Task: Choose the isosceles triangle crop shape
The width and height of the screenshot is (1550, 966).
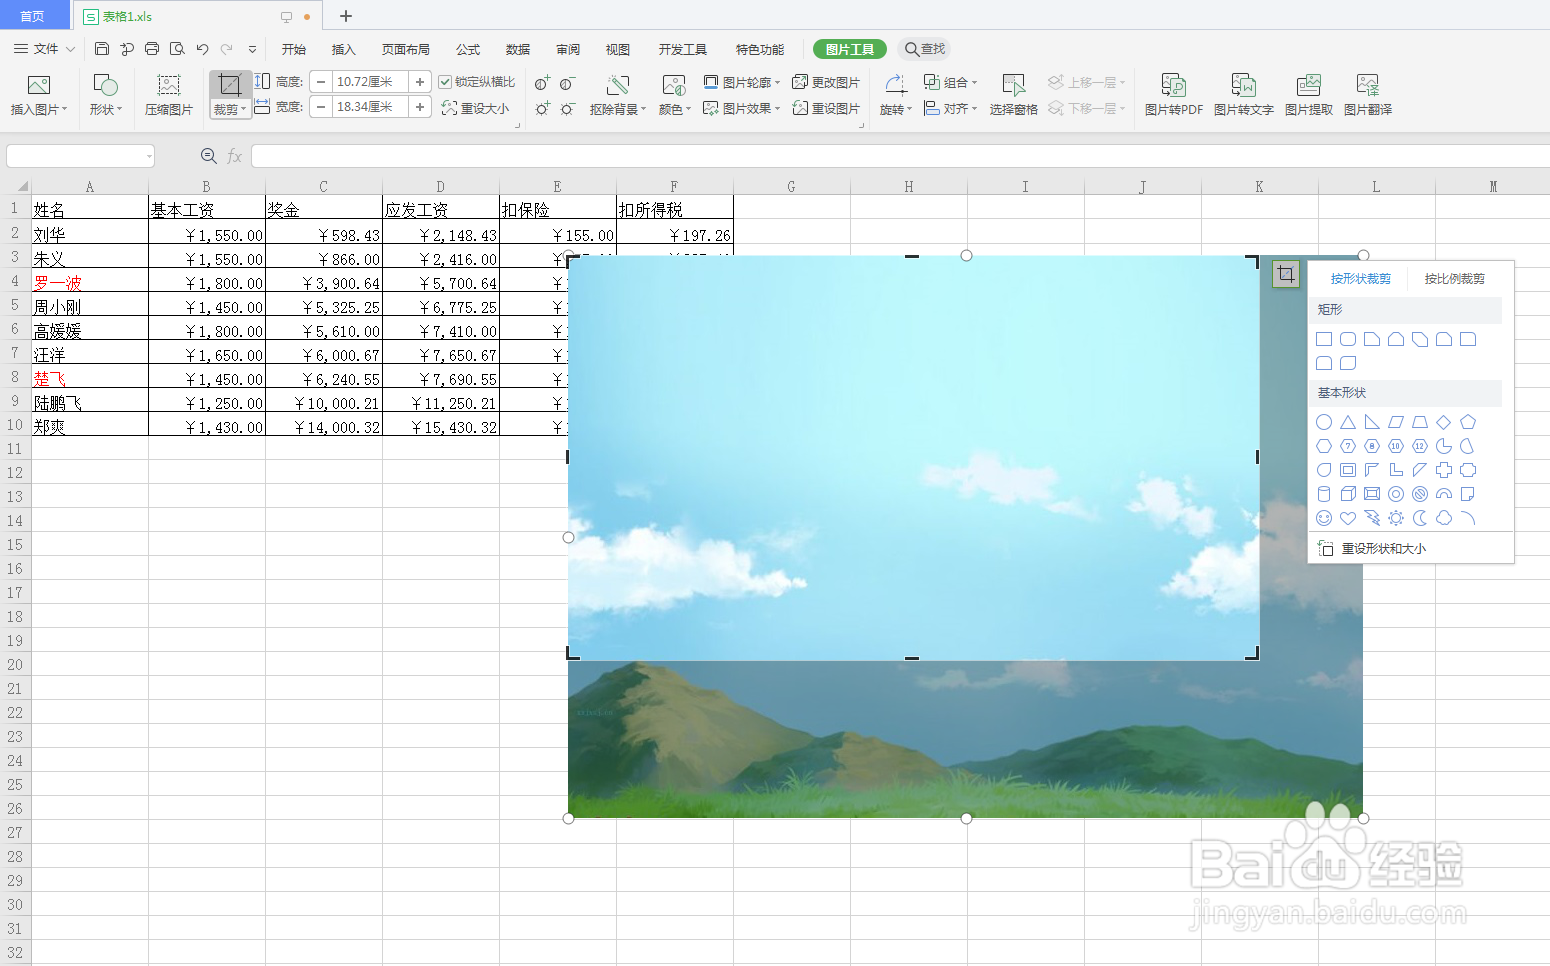Action: tap(1348, 422)
